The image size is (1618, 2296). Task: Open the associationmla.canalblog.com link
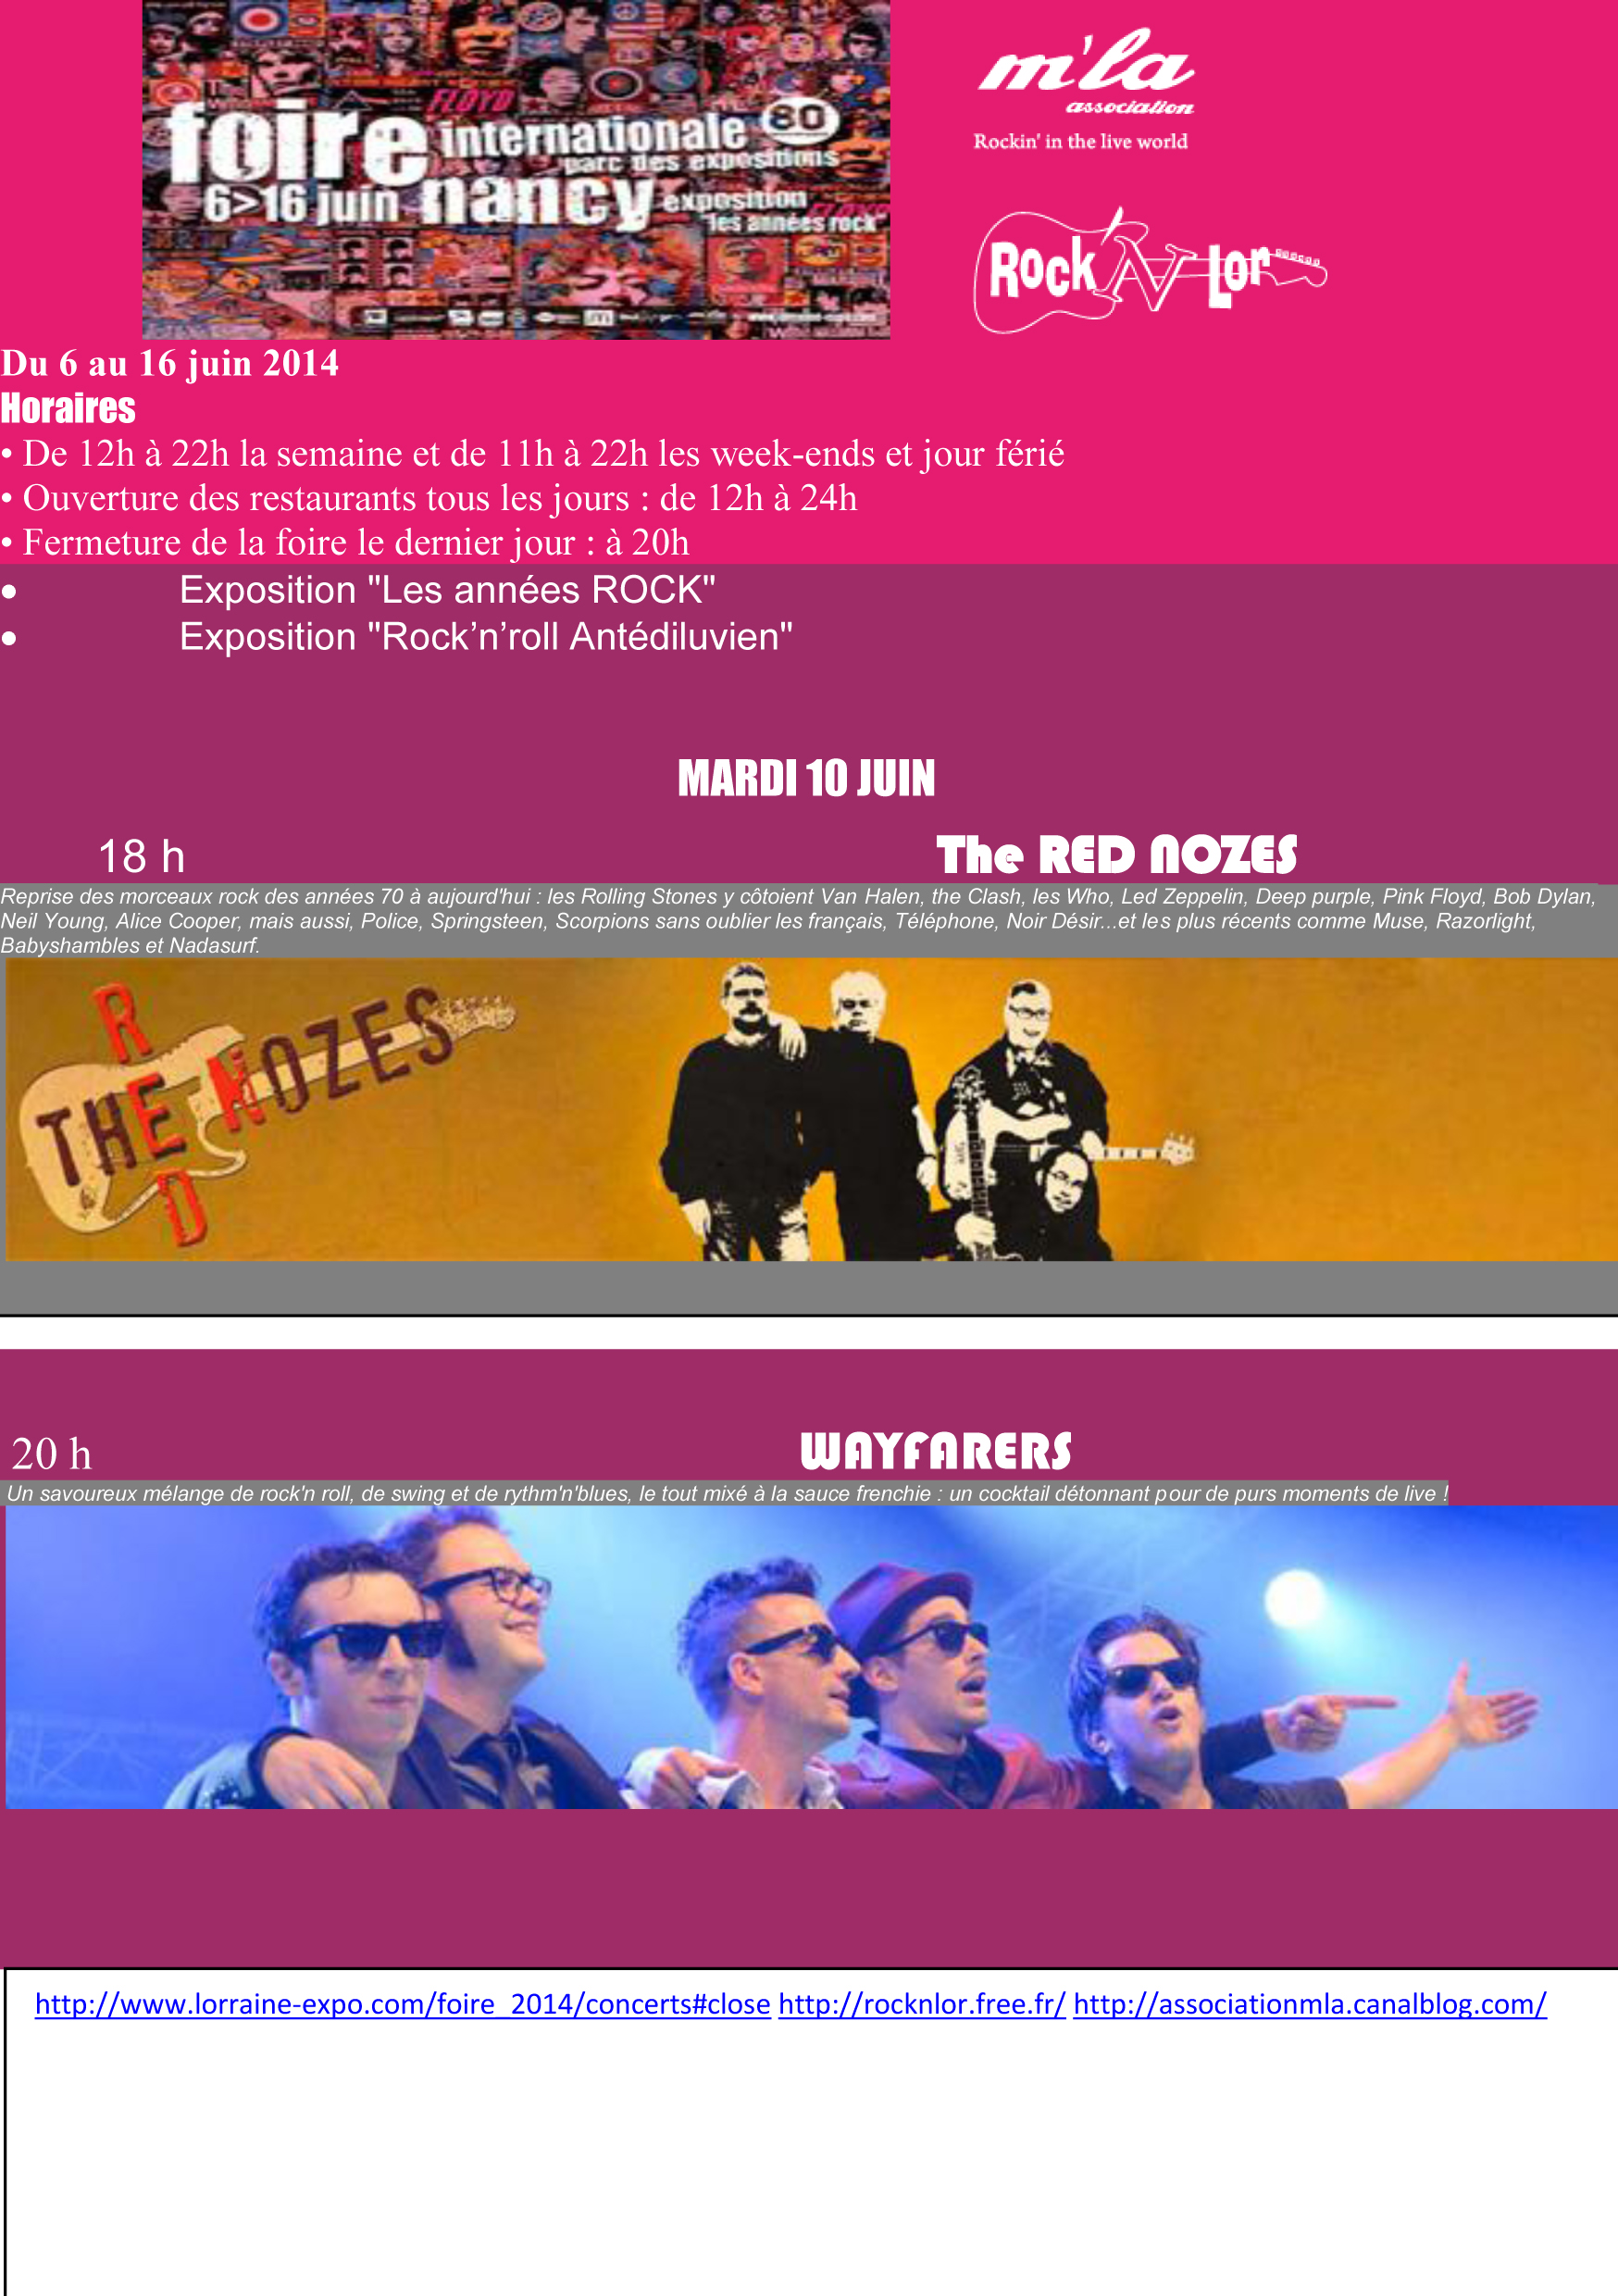click(1310, 2004)
